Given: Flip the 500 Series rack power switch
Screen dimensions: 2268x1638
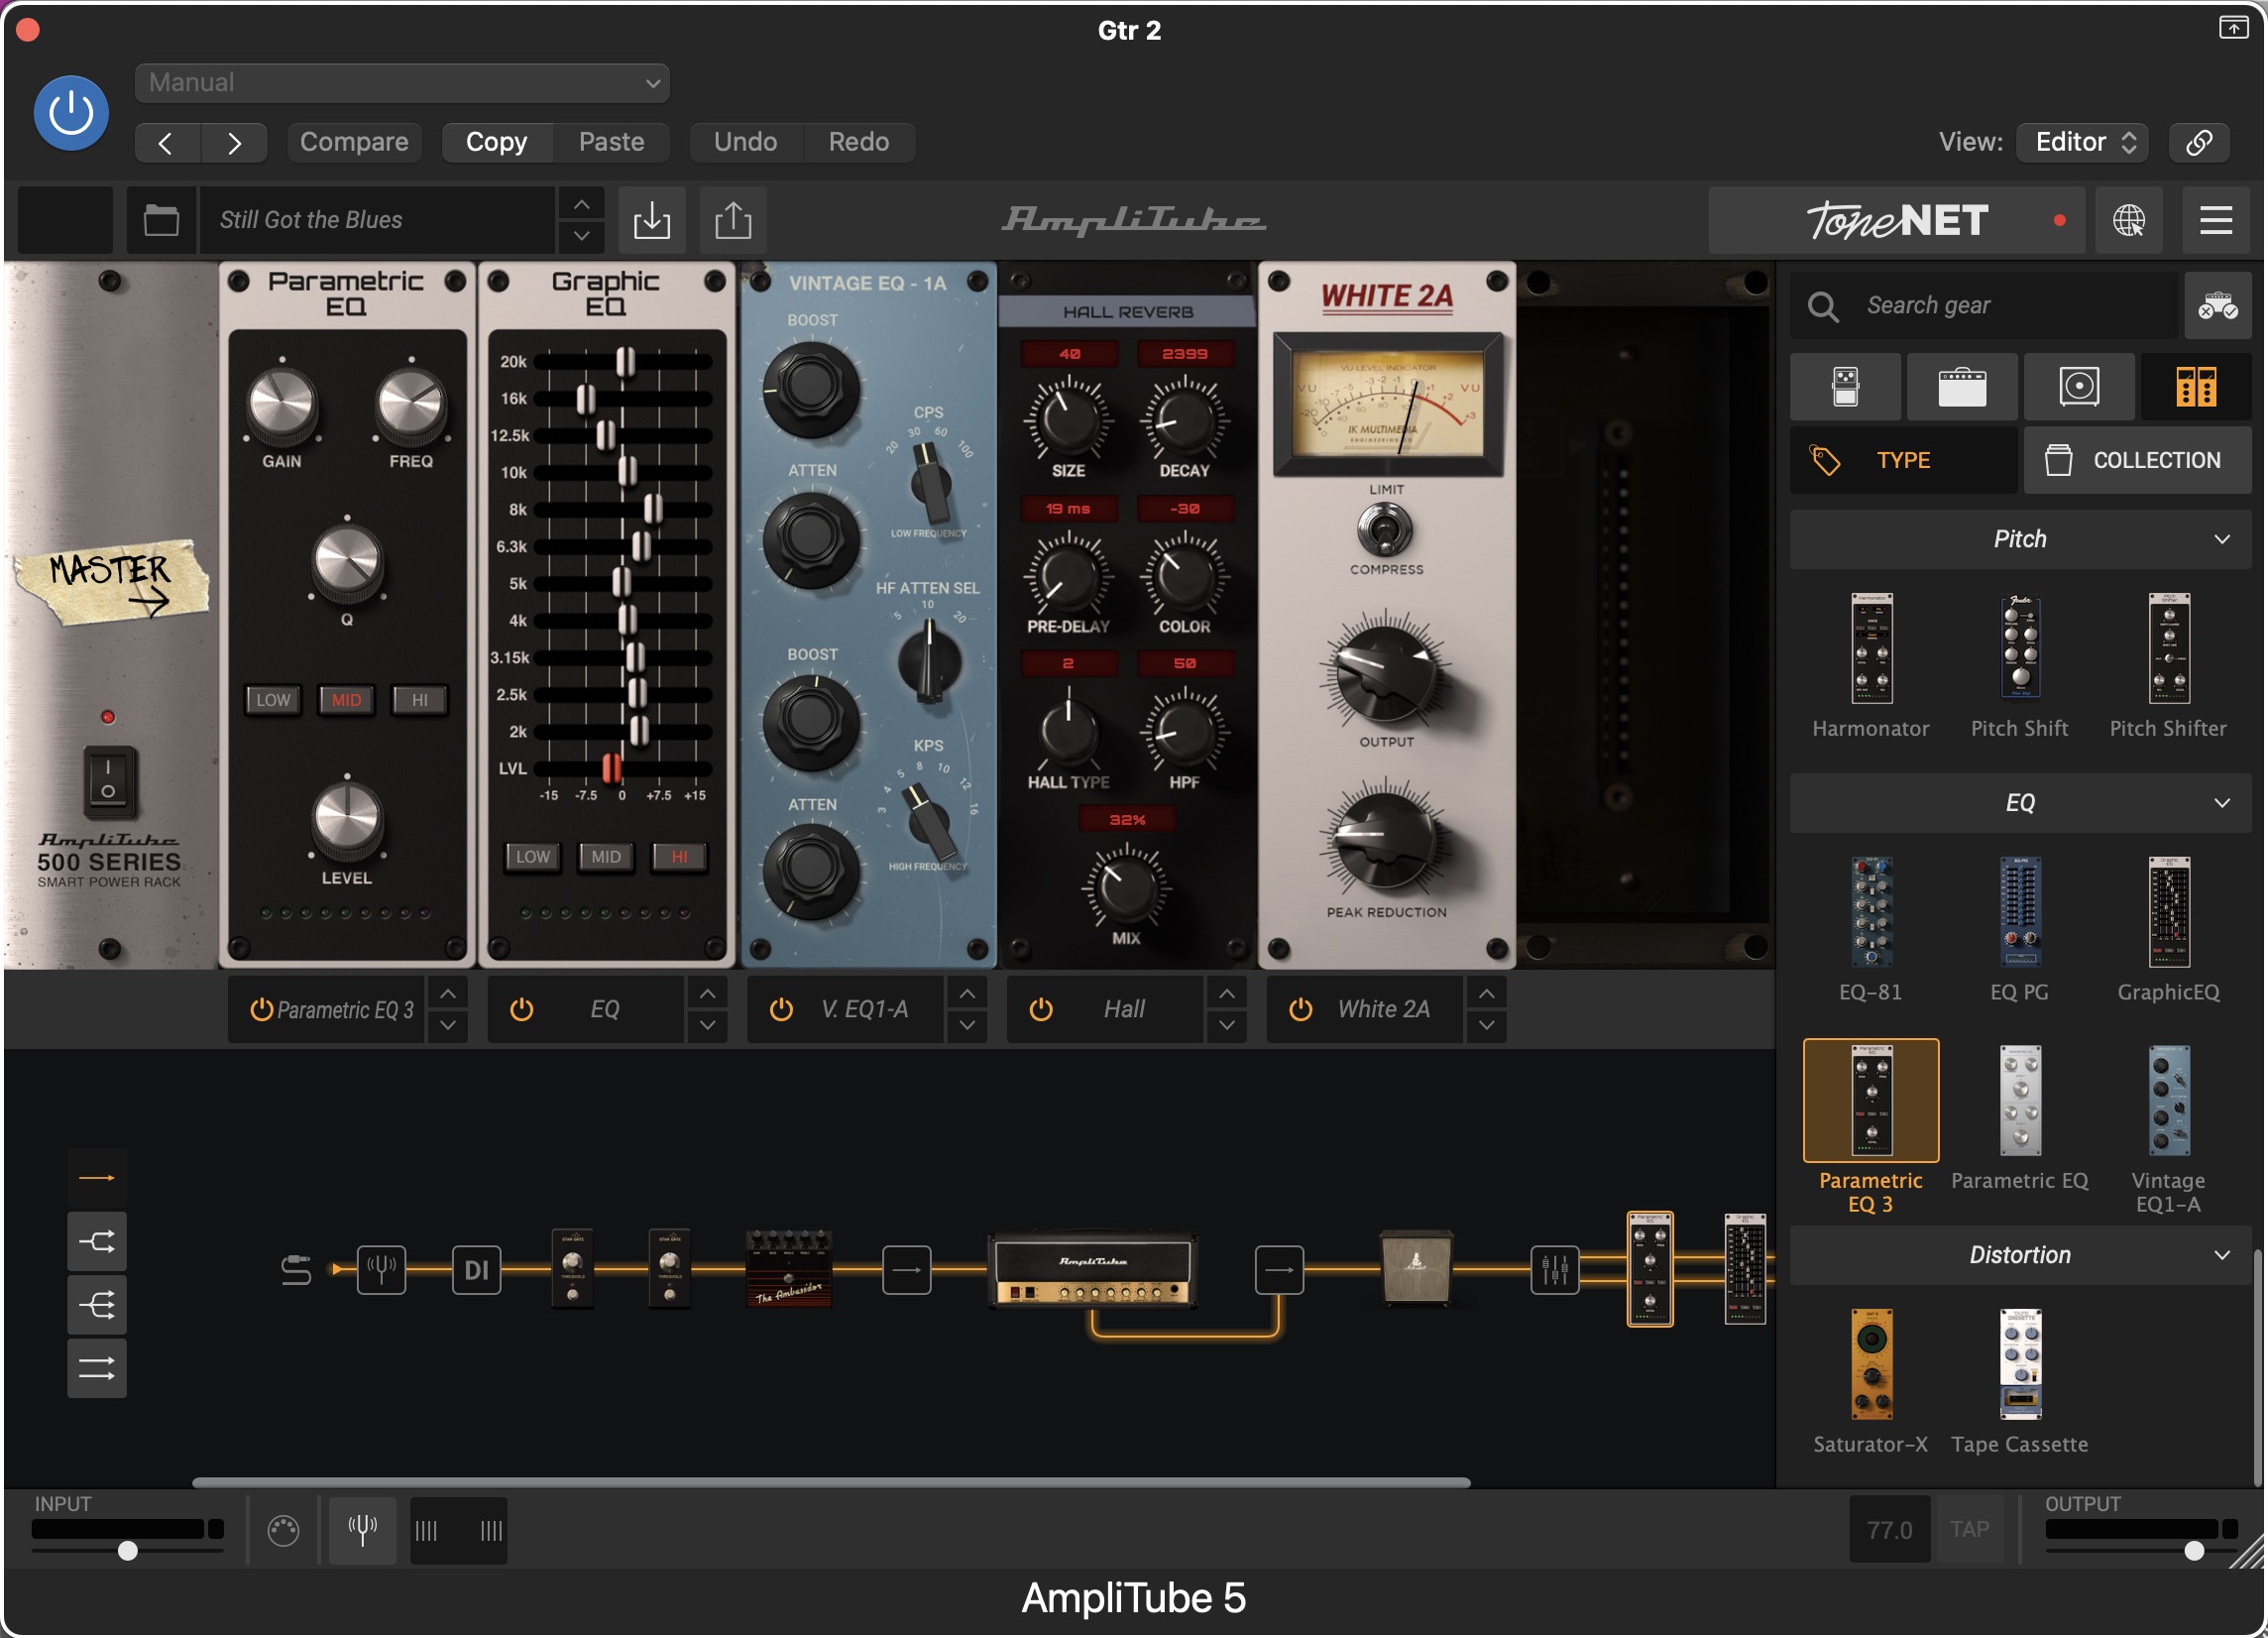Looking at the screenshot, I should [108, 781].
